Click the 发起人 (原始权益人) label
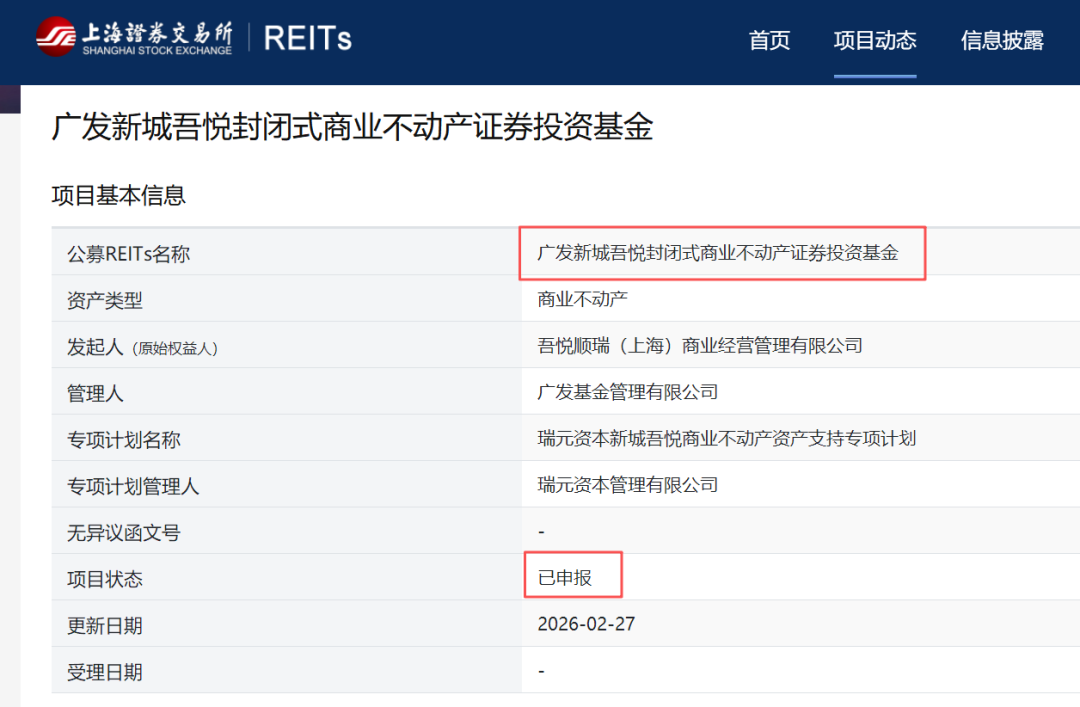Image resolution: width=1080 pixels, height=707 pixels. tap(142, 347)
